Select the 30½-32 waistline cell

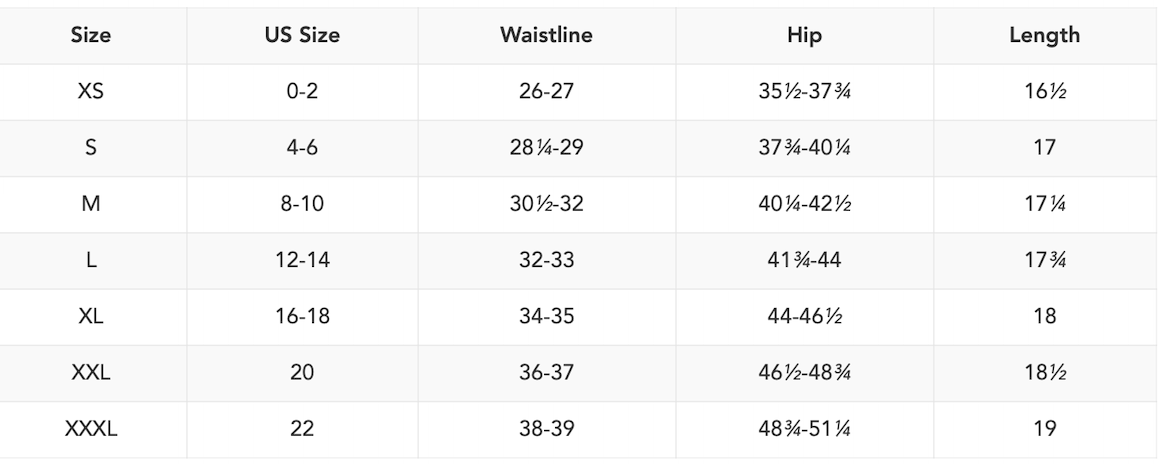tap(546, 205)
